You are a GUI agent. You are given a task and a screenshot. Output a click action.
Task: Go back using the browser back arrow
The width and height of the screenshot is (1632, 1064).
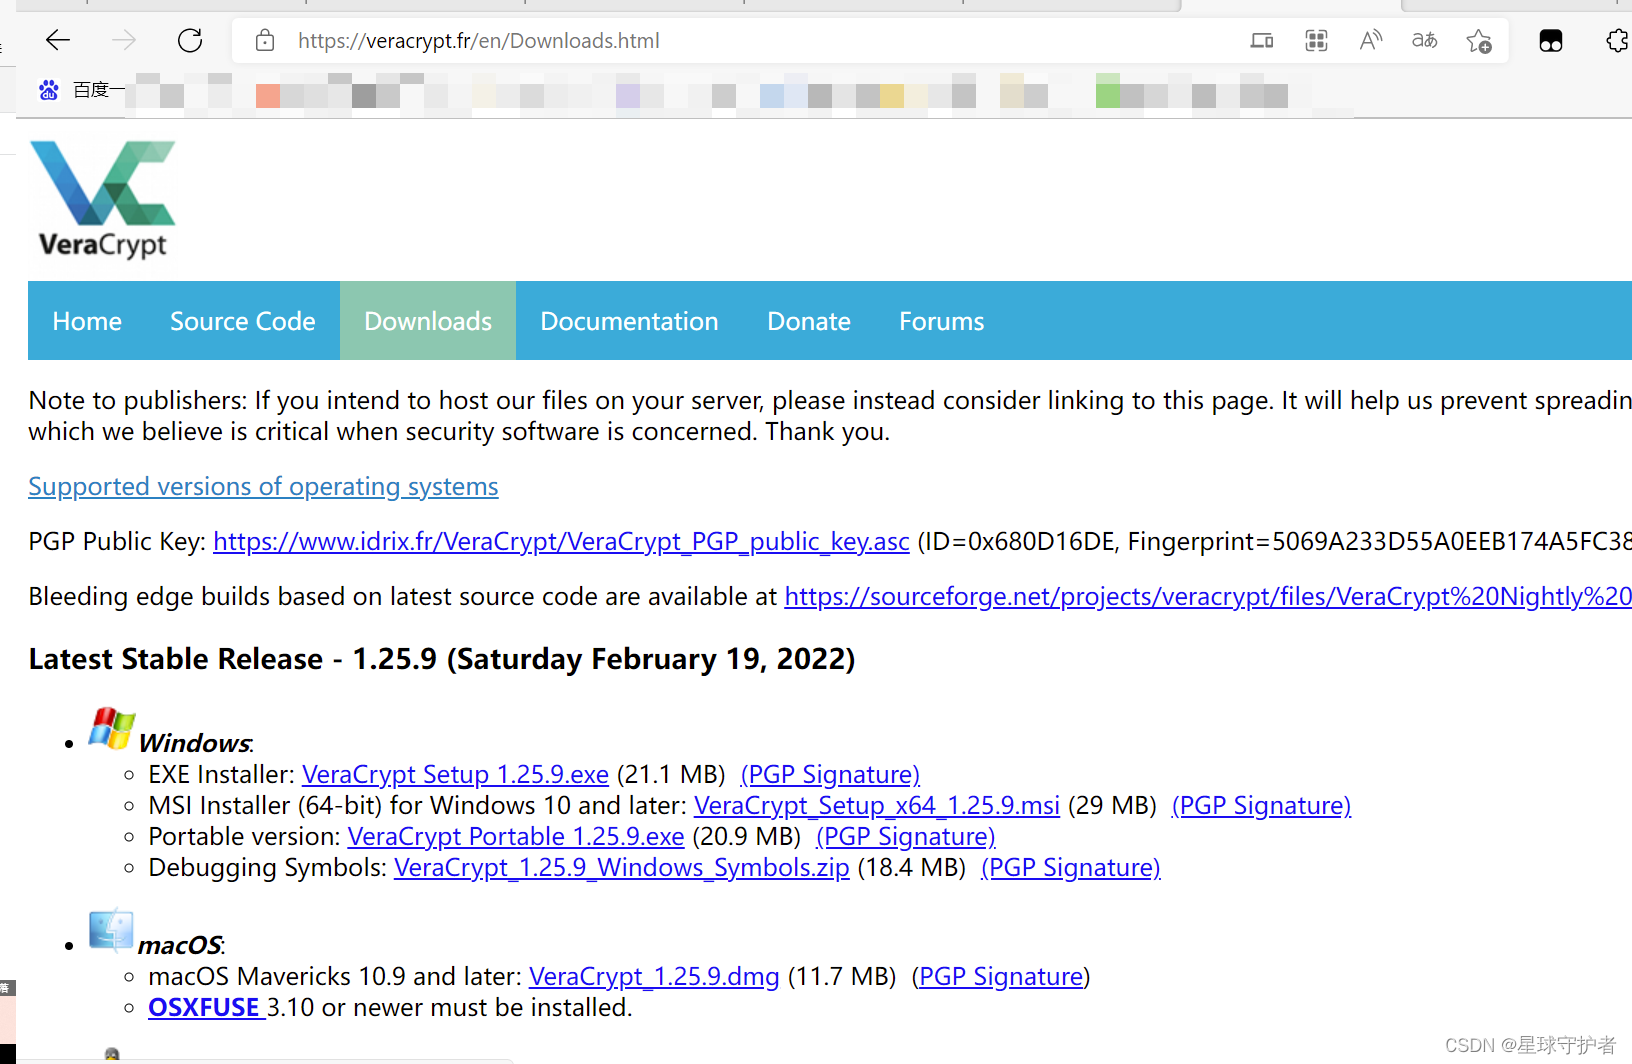tap(58, 40)
